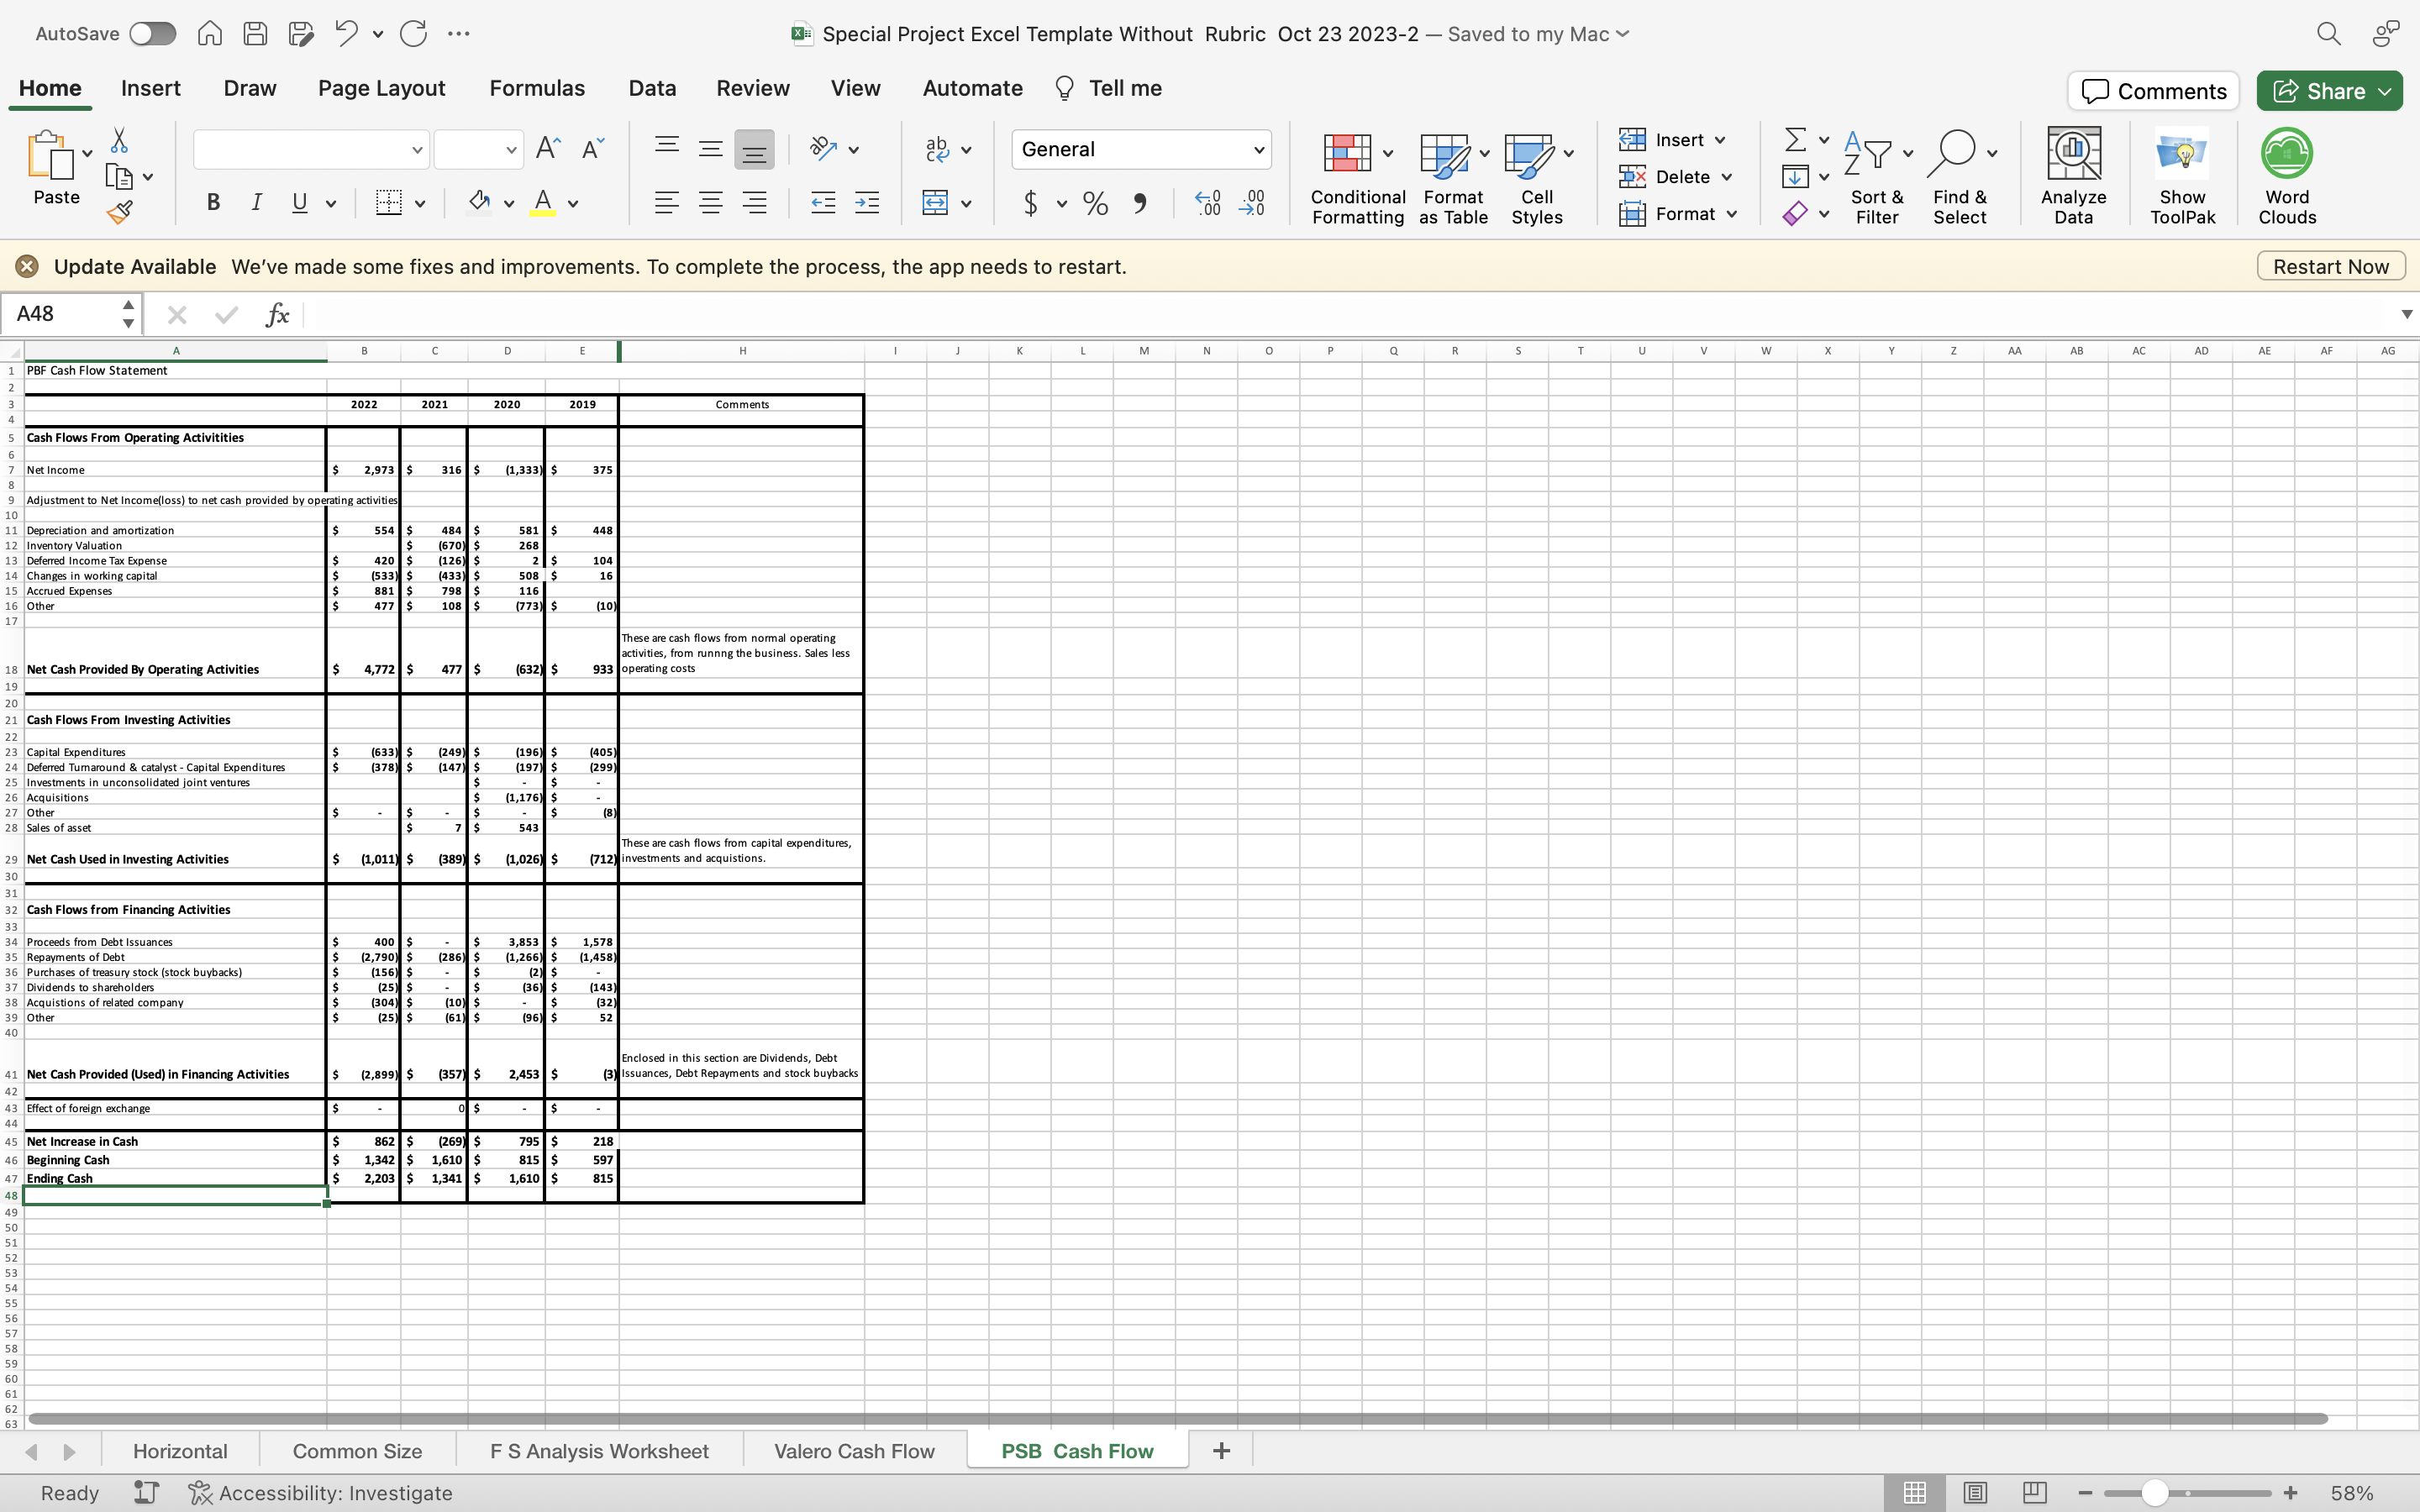2420x1512 pixels.
Task: Select the Net Income cell in column A
Action: click(175, 470)
